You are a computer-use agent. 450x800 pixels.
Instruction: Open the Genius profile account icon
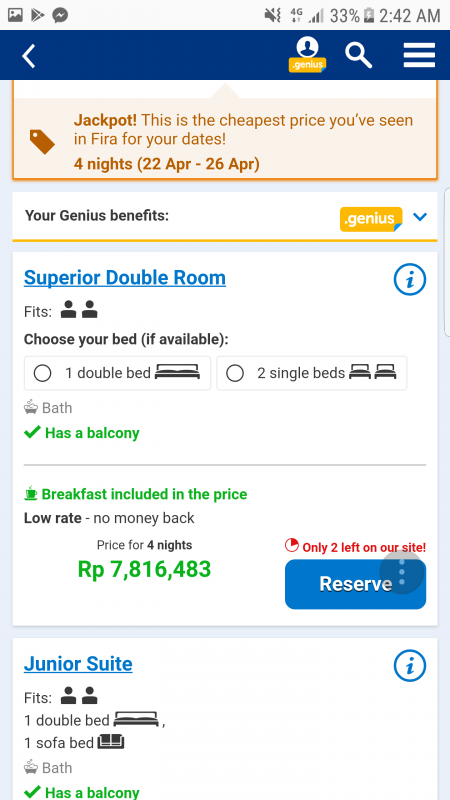(x=307, y=55)
